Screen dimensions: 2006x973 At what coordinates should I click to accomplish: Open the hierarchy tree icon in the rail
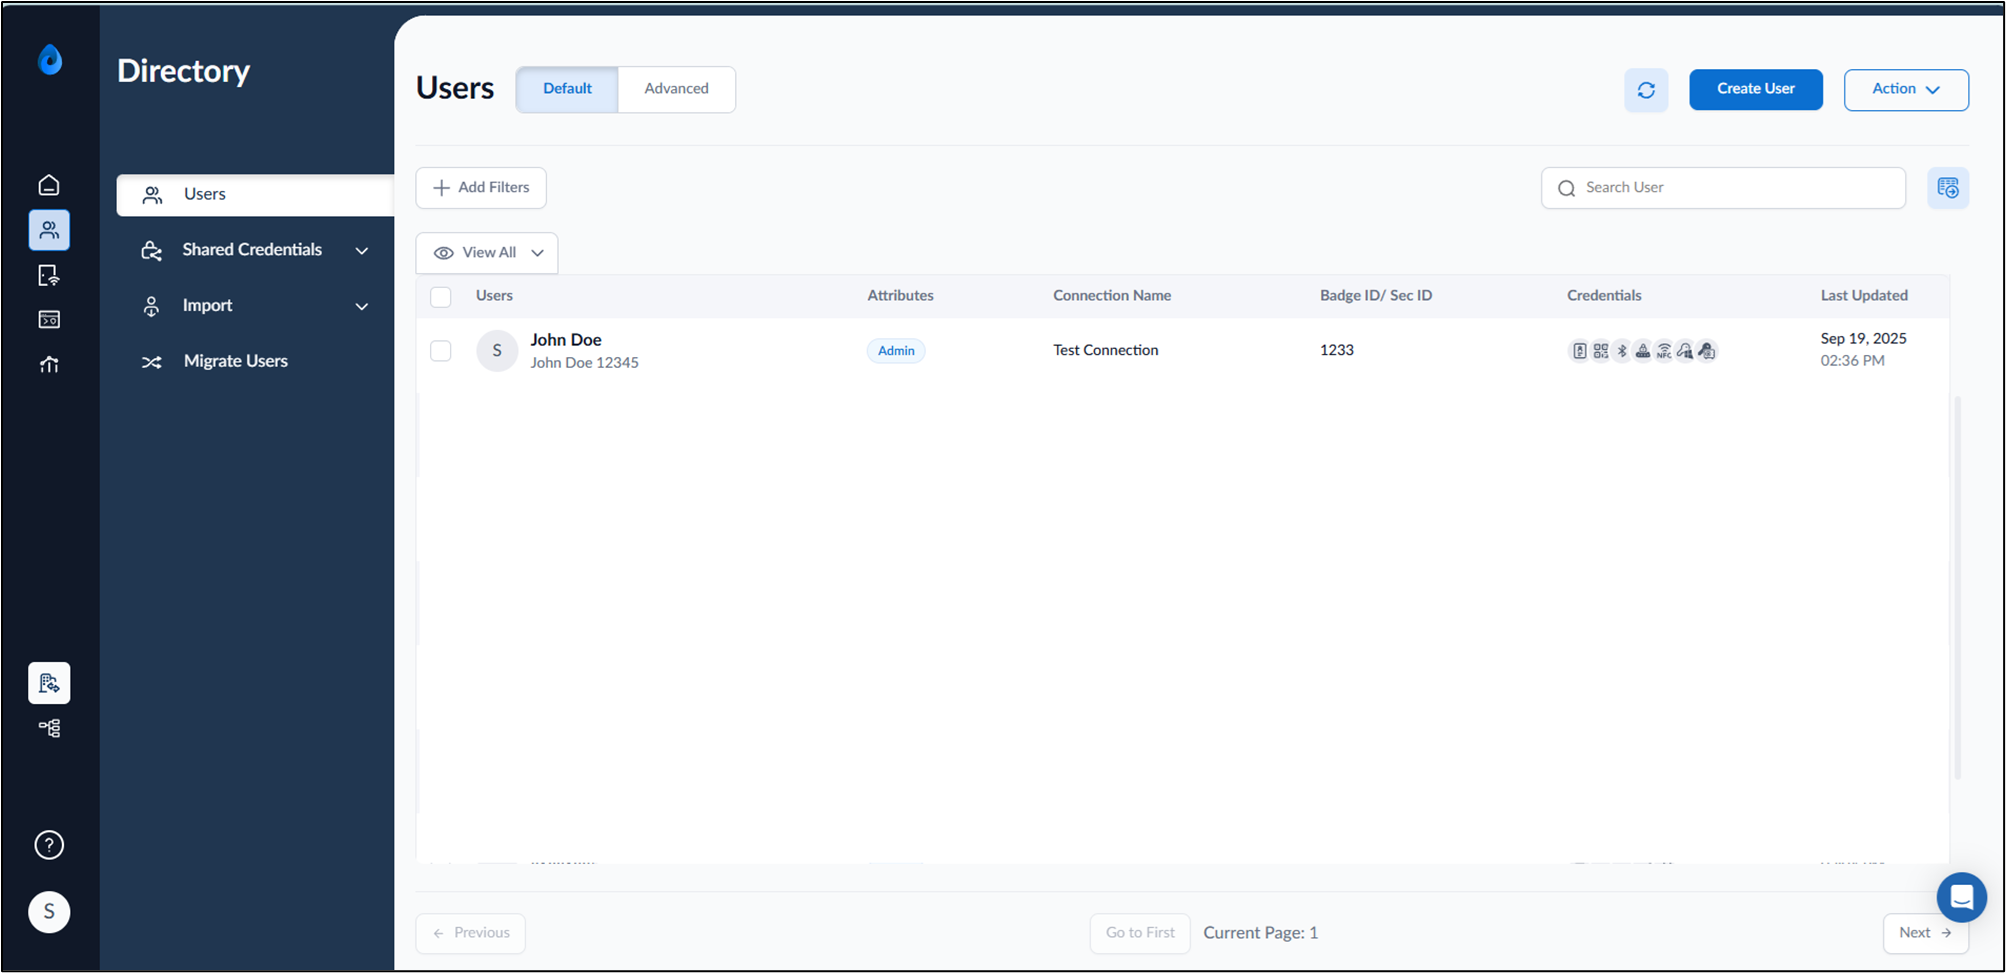[x=49, y=728]
